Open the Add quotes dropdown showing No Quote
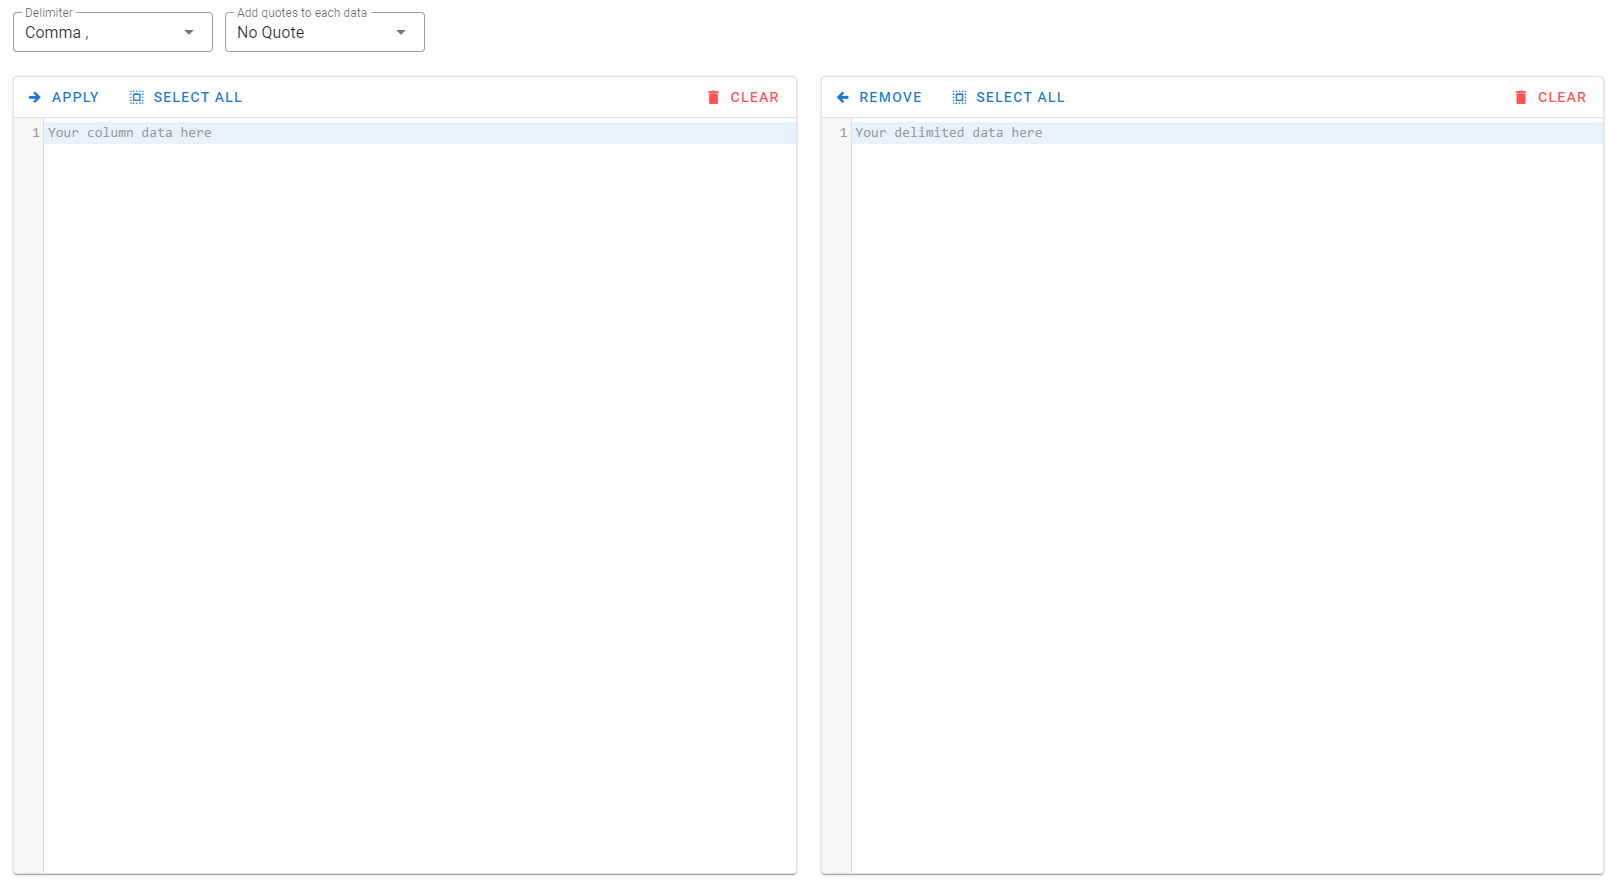The height and width of the screenshot is (888, 1615). pyautogui.click(x=324, y=32)
